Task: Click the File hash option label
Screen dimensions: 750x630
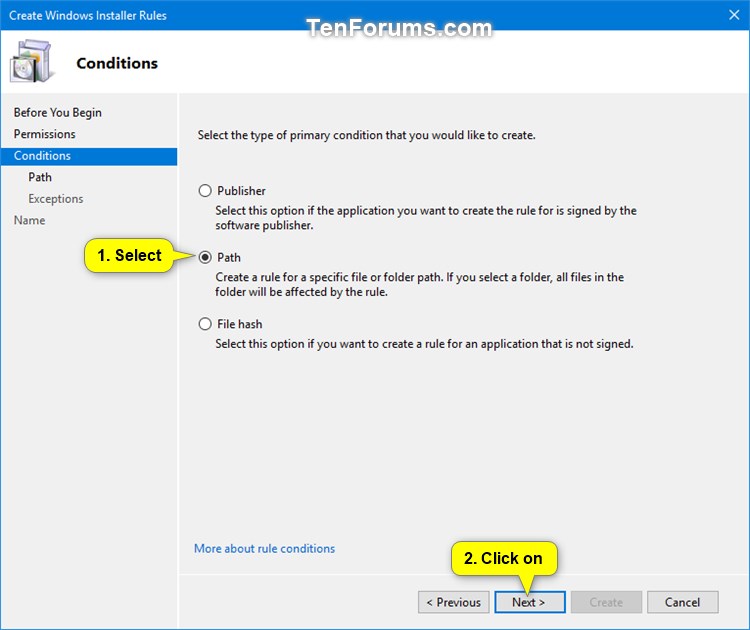Action: click(x=240, y=324)
